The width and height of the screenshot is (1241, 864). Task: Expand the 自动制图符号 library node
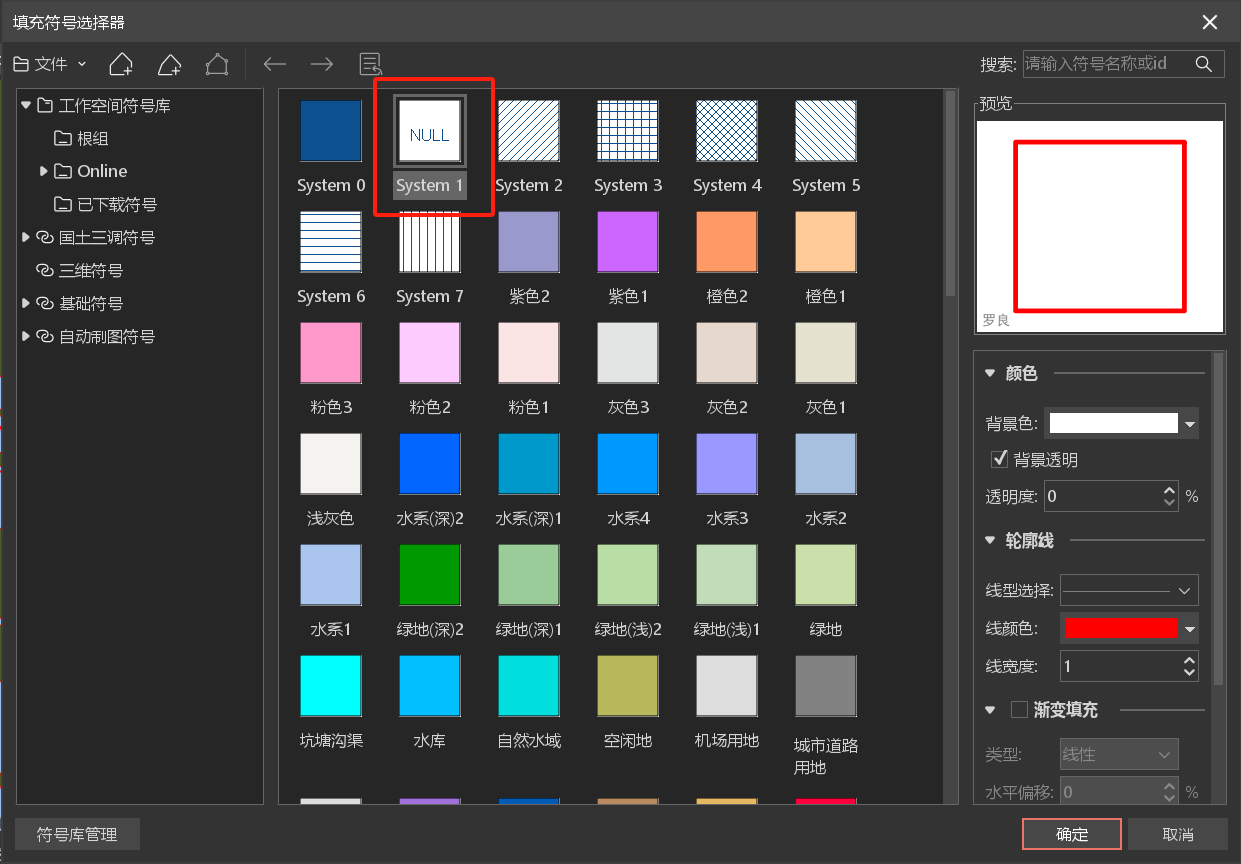(26, 336)
